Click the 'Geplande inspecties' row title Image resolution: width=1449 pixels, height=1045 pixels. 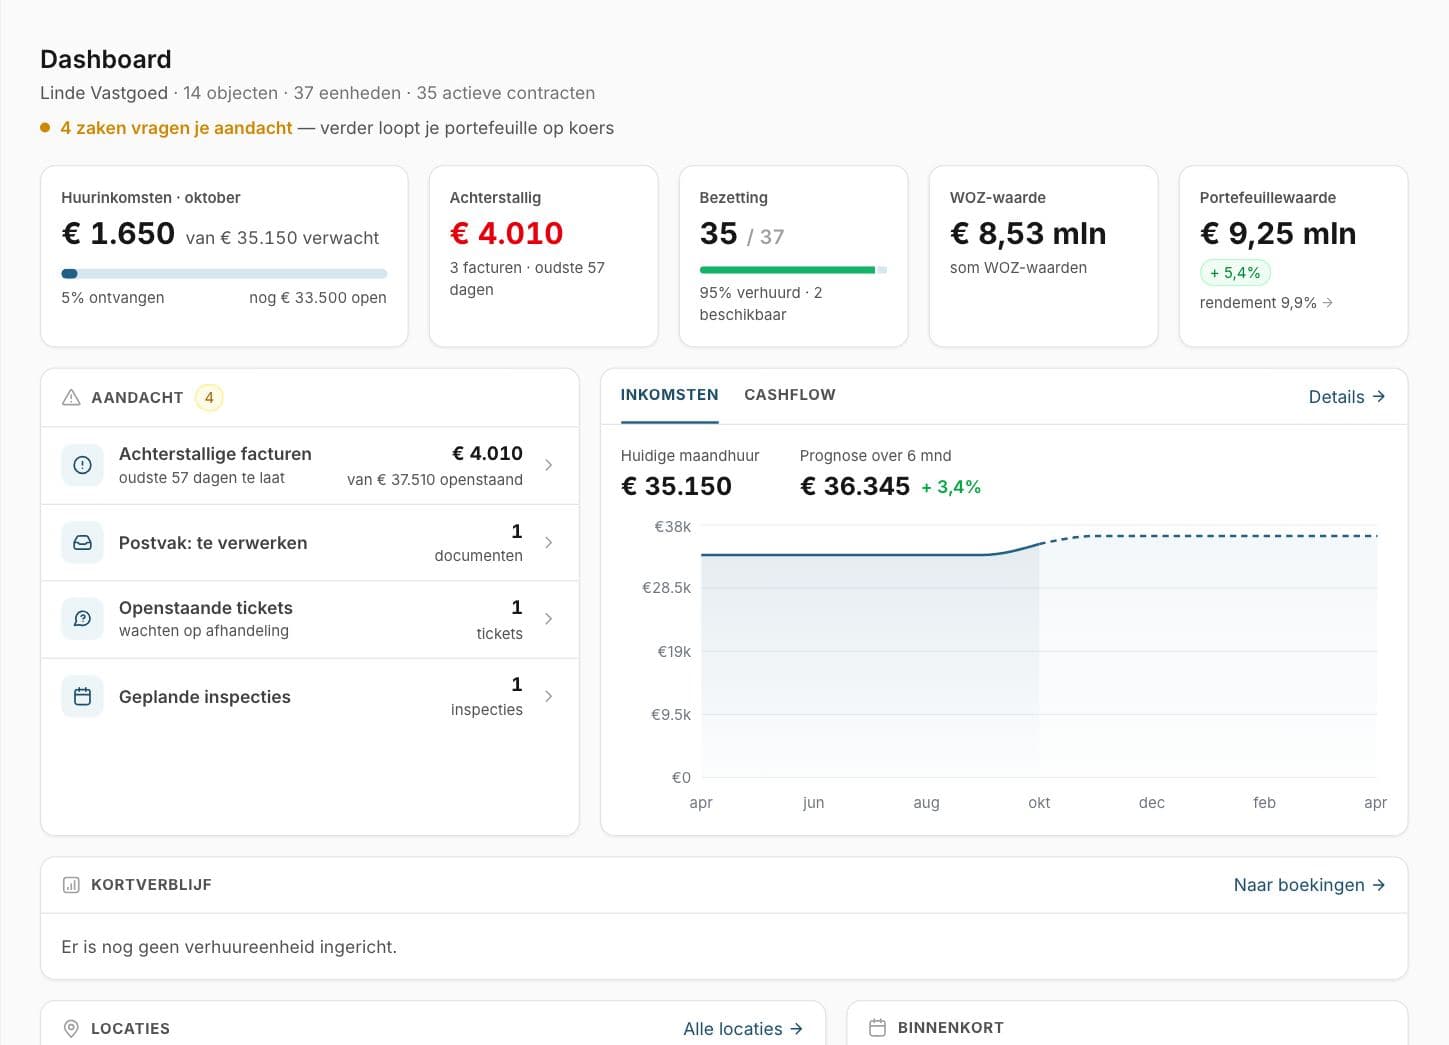click(205, 697)
